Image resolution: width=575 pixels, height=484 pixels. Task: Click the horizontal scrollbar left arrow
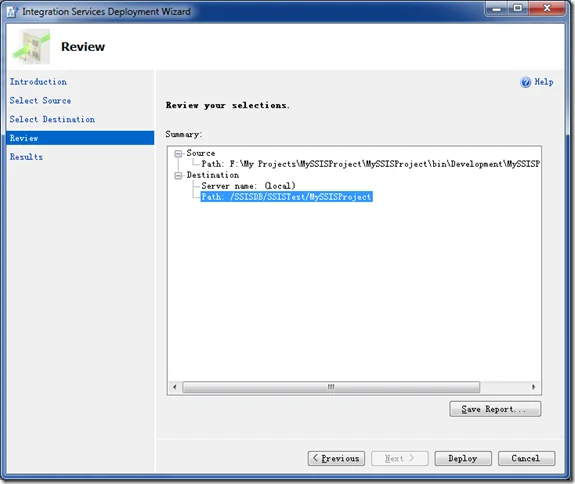[x=175, y=387]
